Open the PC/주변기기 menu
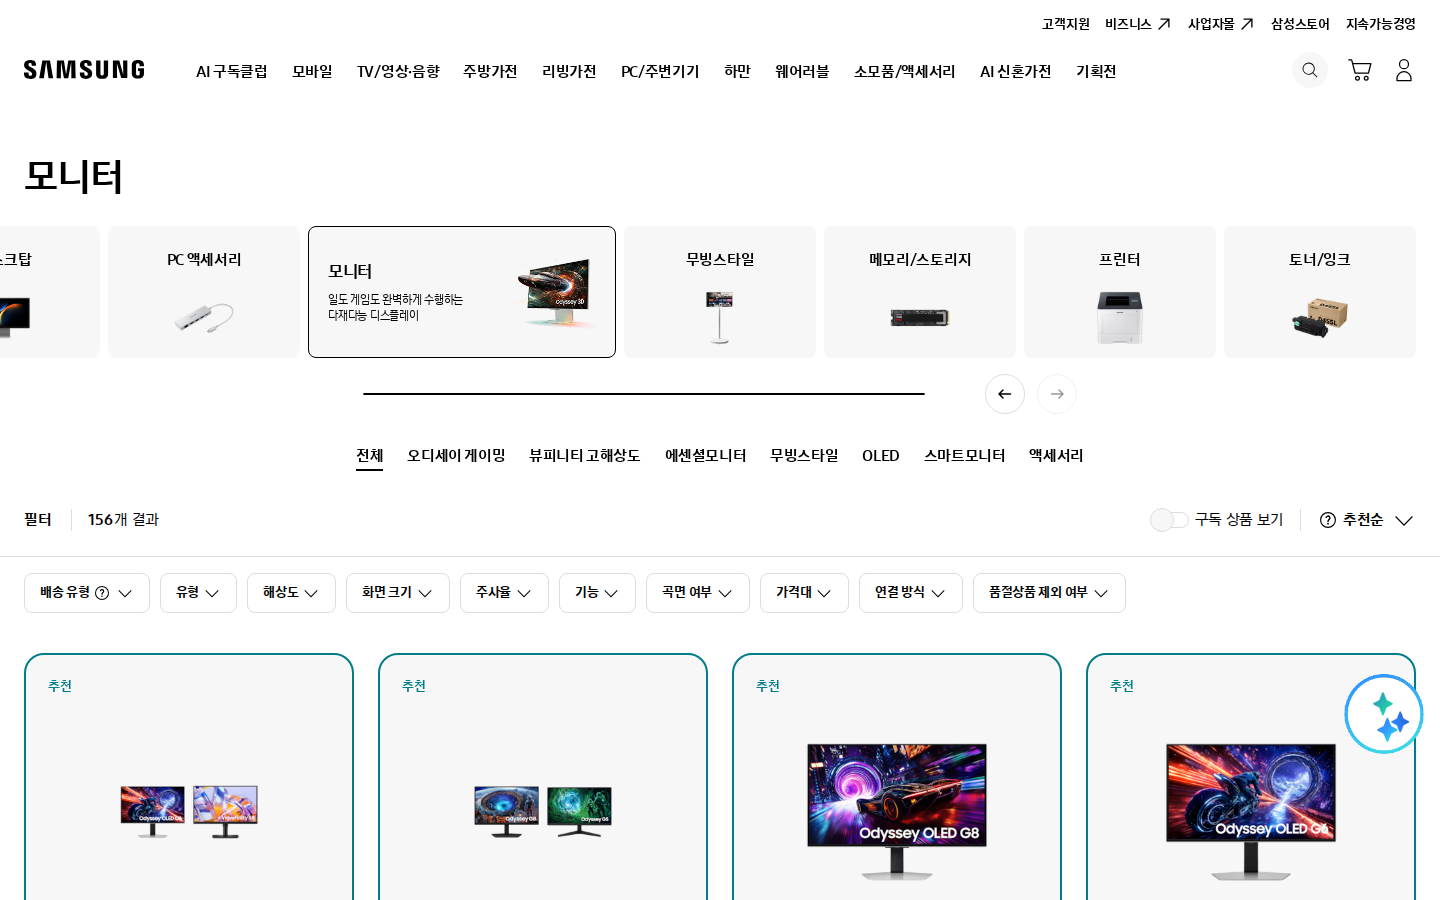 click(660, 72)
